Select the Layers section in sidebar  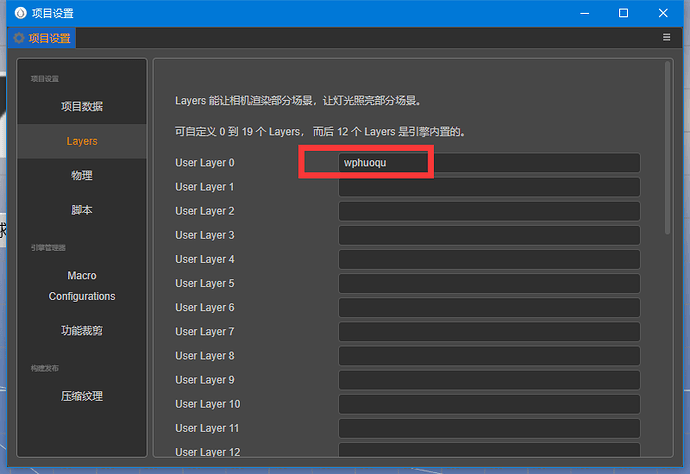click(82, 141)
